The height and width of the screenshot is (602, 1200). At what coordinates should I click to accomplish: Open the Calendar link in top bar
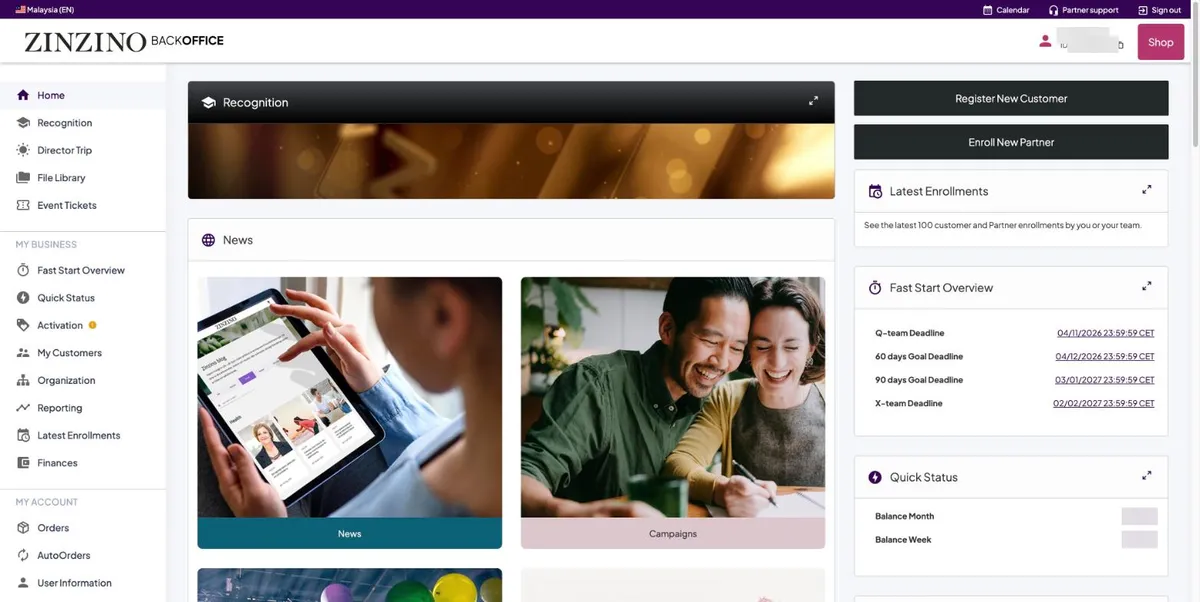[x=1006, y=10]
